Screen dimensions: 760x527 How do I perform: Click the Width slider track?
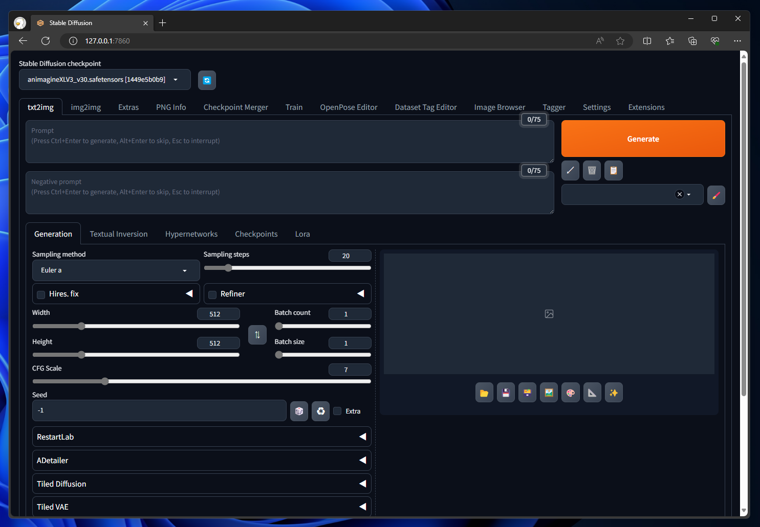pos(136,326)
